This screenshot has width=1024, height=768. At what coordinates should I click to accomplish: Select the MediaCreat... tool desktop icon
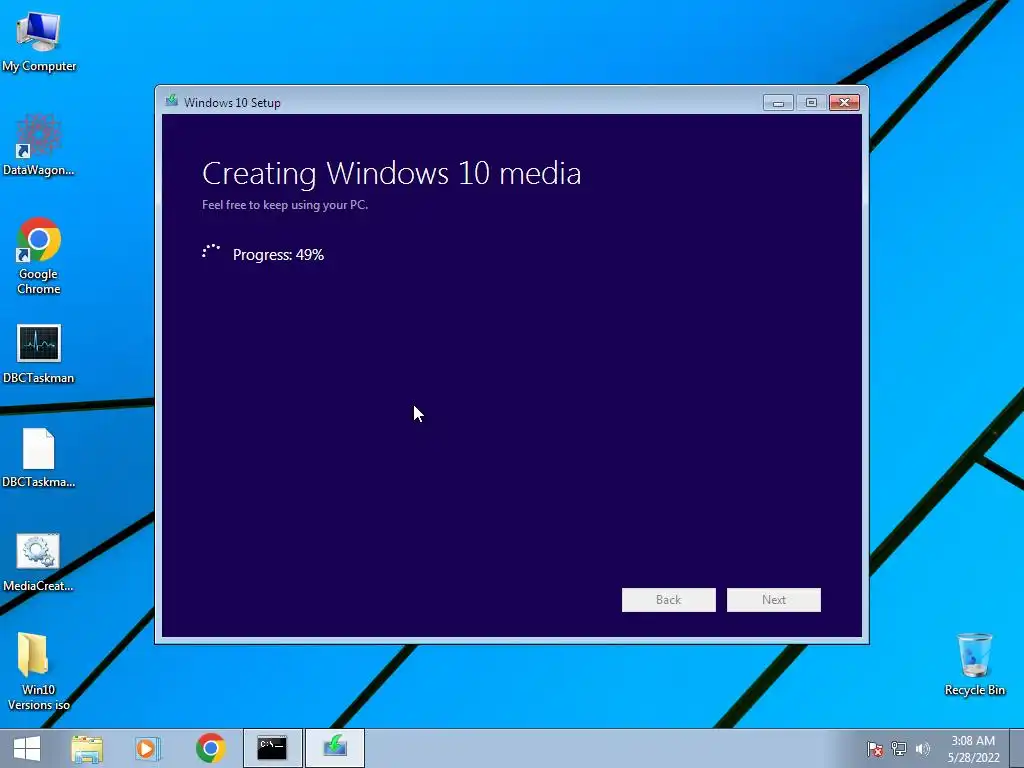pyautogui.click(x=39, y=562)
